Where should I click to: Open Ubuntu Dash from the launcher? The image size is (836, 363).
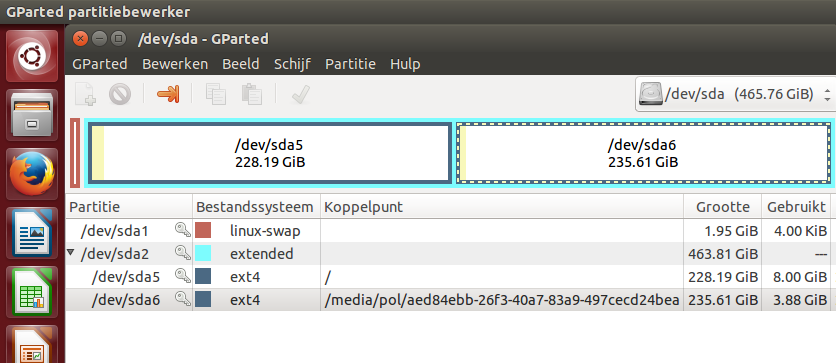tap(32, 56)
